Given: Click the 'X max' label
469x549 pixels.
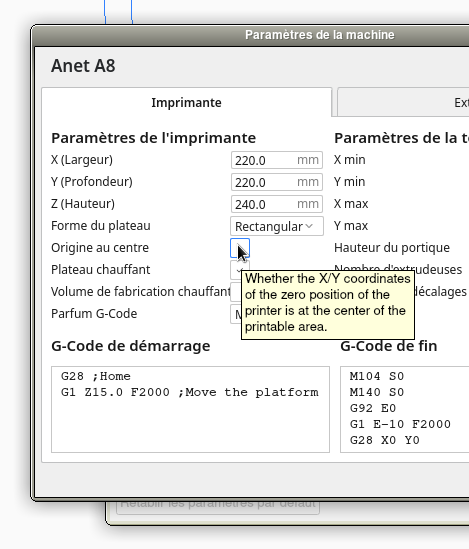Looking at the screenshot, I should coord(351,204).
